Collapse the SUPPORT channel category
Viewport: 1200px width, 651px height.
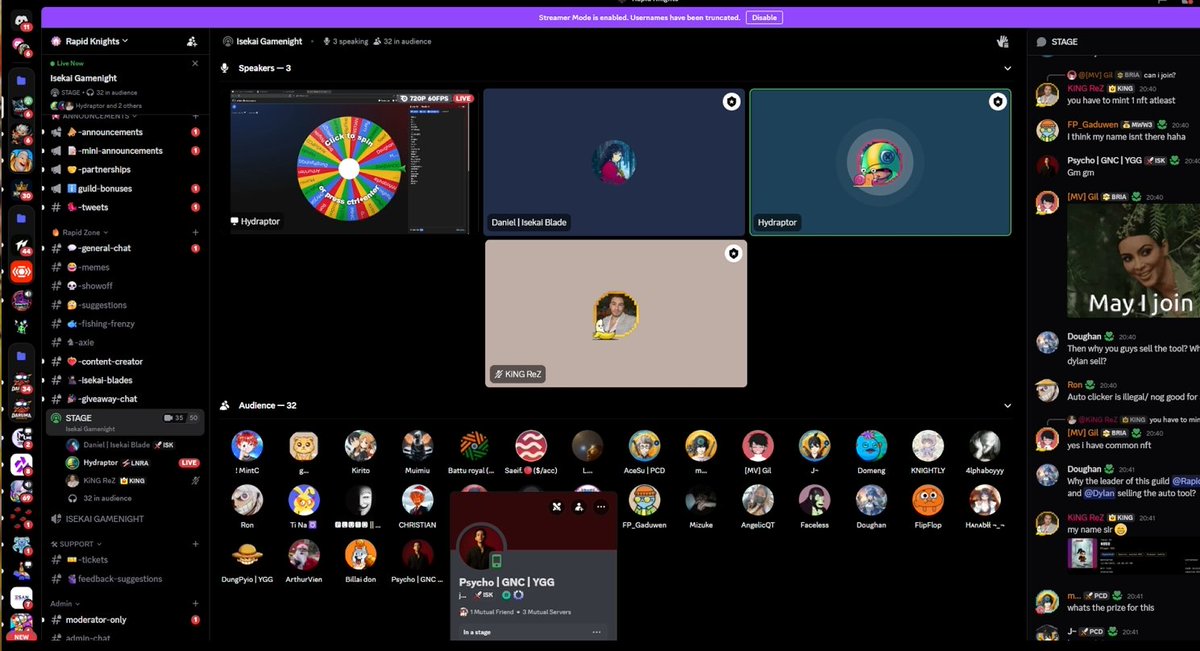(77, 545)
